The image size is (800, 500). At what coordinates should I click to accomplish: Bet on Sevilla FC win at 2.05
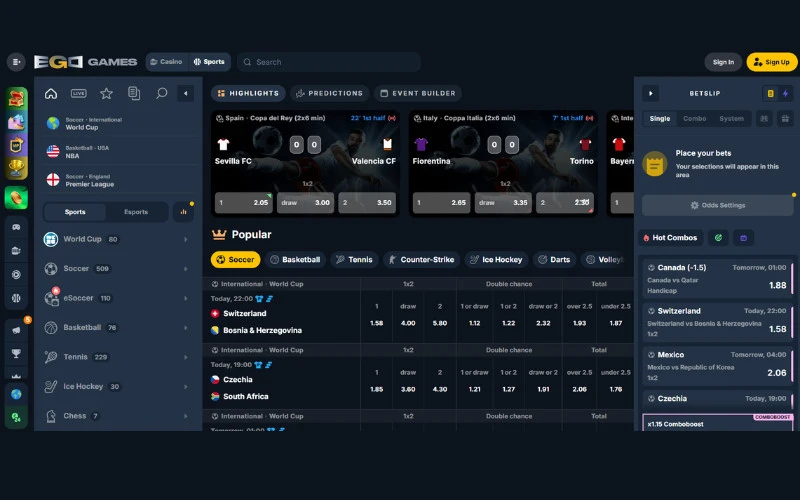coord(243,203)
